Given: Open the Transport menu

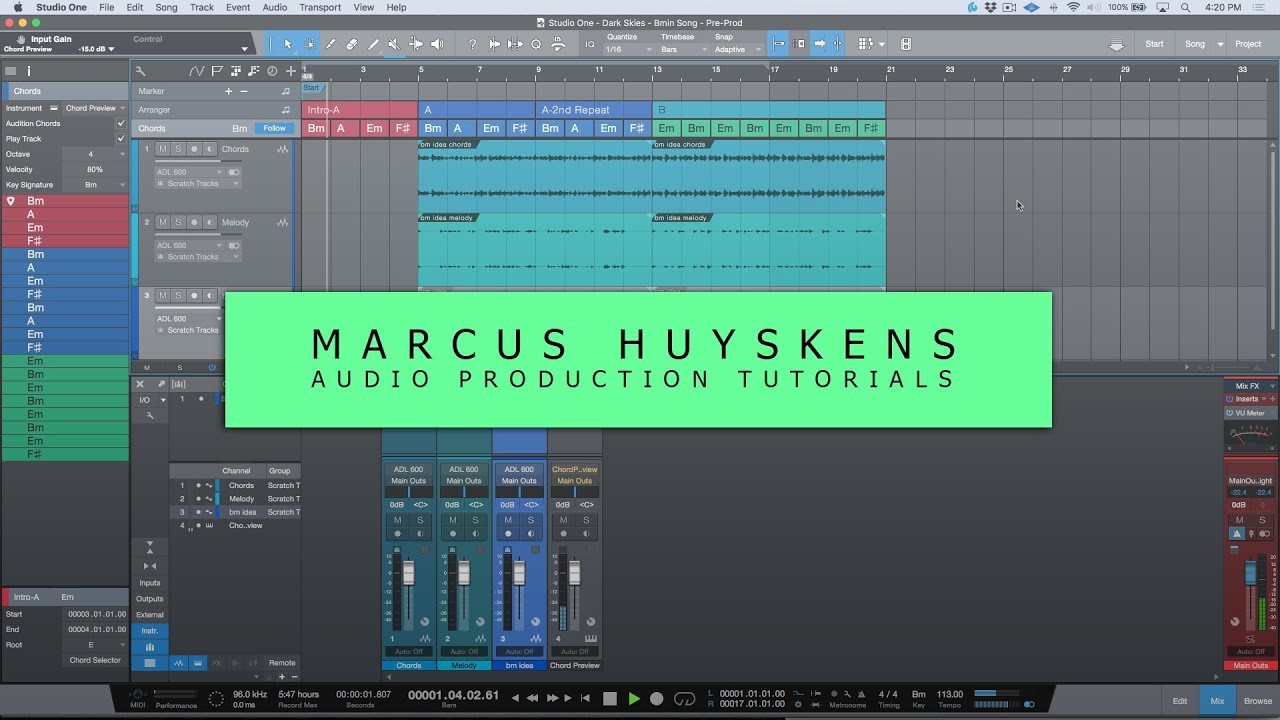Looking at the screenshot, I should 320,7.
